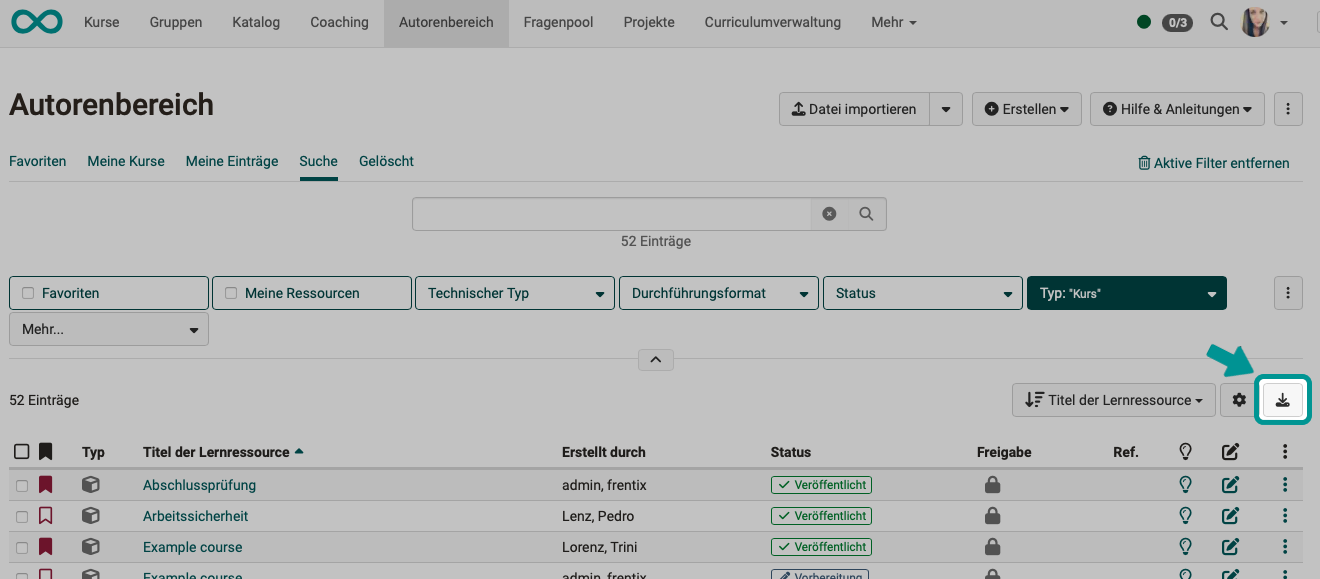Screen dimensions: 1320x579
Task: Edit Abschlussprüfung via its pencil icon
Action: pos(1230,484)
